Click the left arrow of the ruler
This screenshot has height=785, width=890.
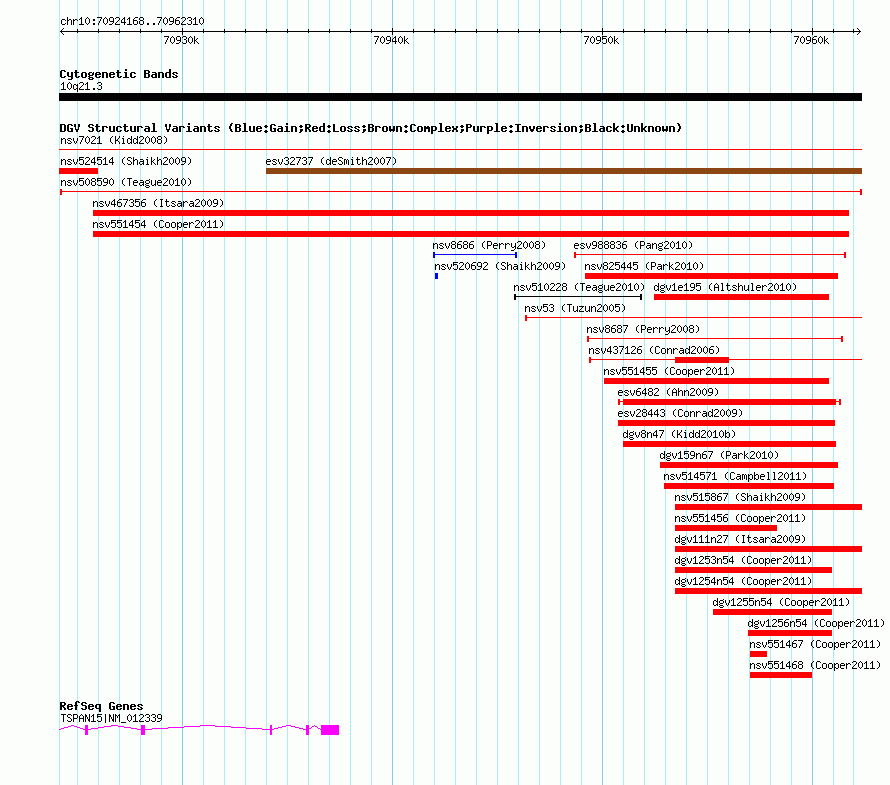pos(62,31)
